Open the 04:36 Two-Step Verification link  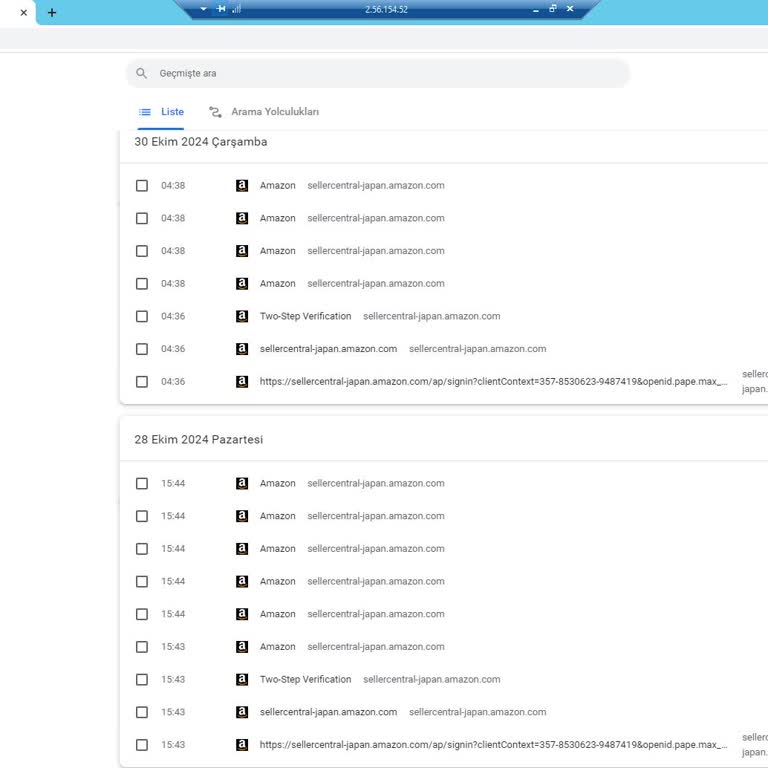pyautogui.click(x=305, y=316)
